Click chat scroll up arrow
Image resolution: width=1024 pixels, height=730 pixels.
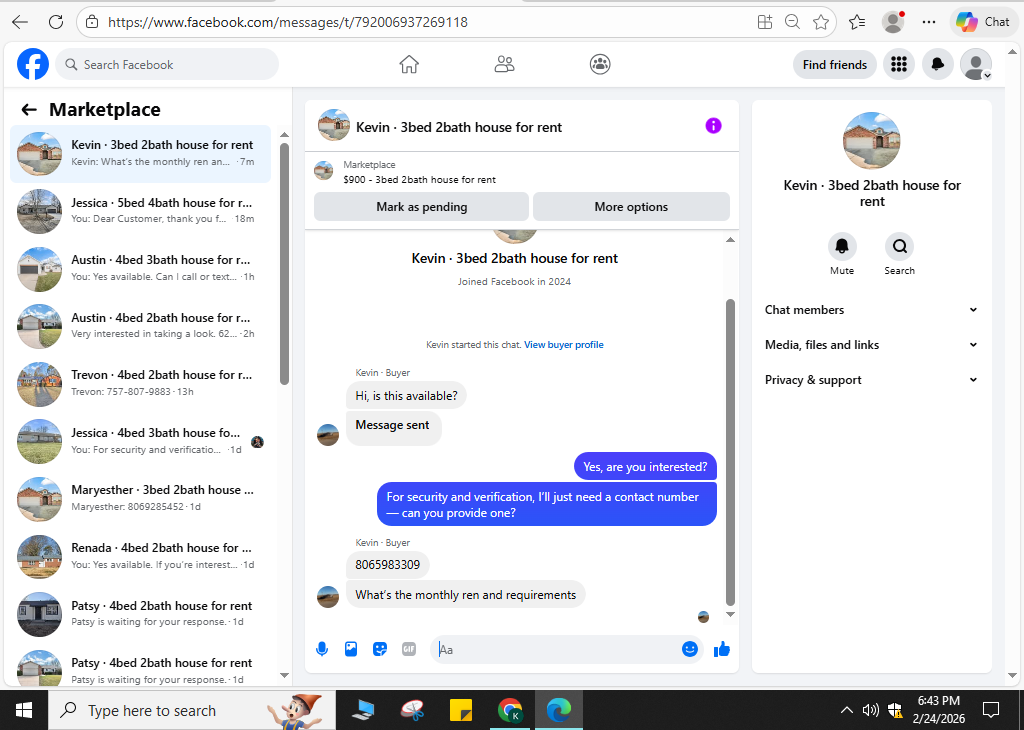730,240
